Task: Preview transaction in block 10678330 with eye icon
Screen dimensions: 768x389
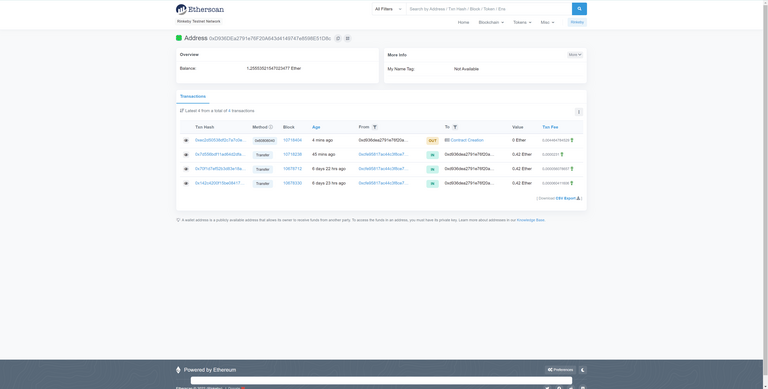Action: 186,183
